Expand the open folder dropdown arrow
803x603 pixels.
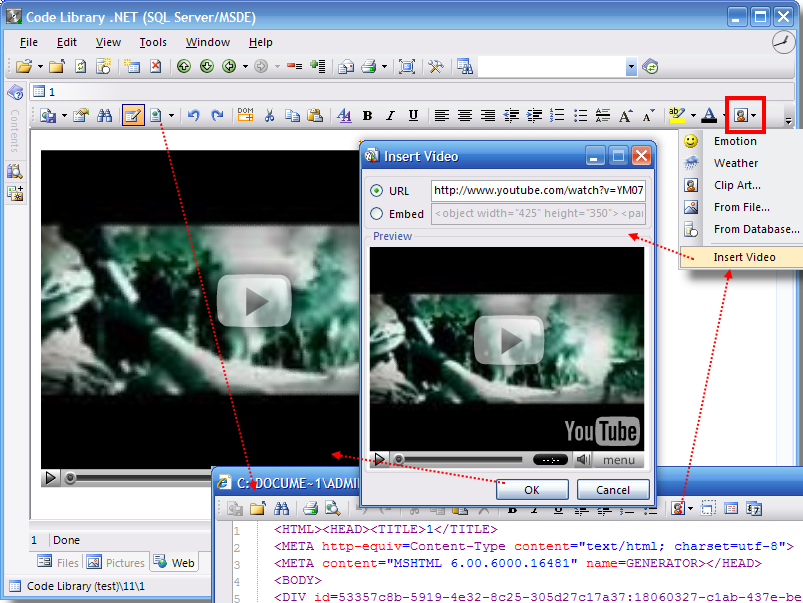click(x=40, y=67)
